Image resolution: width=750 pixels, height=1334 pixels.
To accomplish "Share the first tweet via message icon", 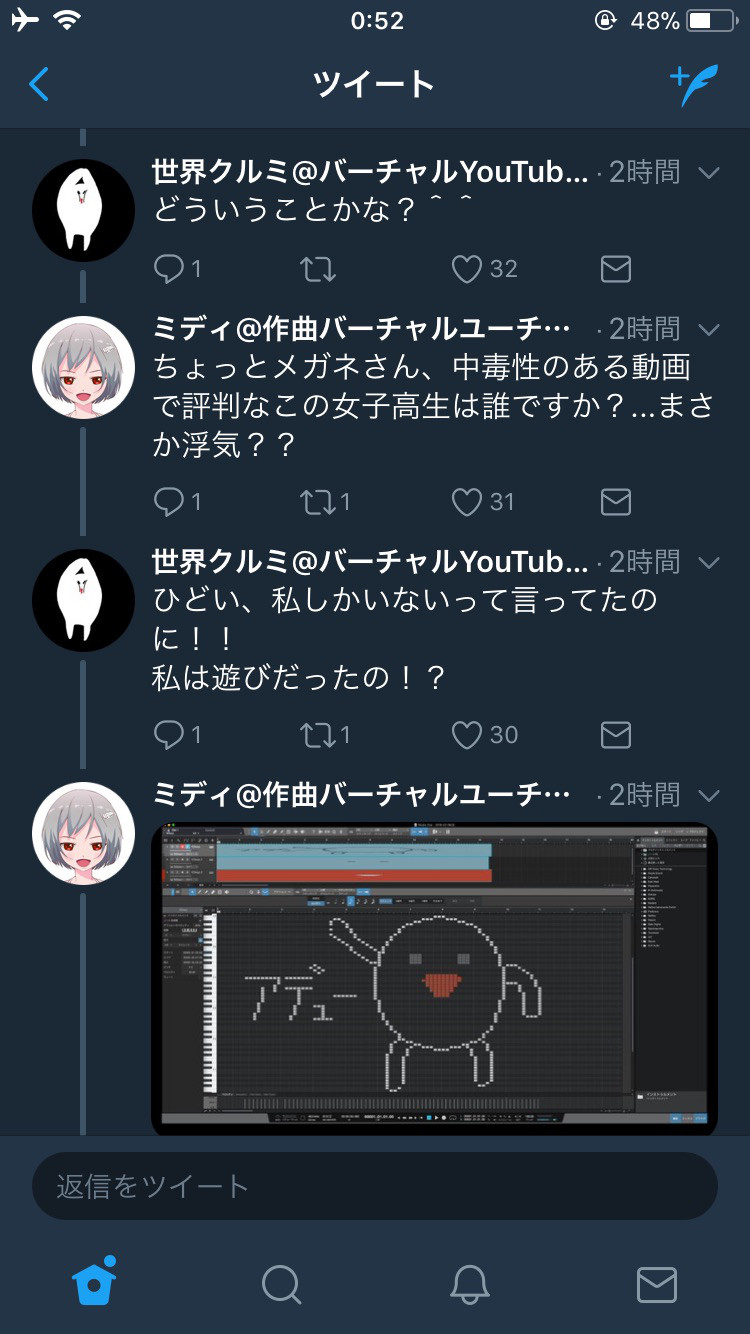I will tap(615, 268).
